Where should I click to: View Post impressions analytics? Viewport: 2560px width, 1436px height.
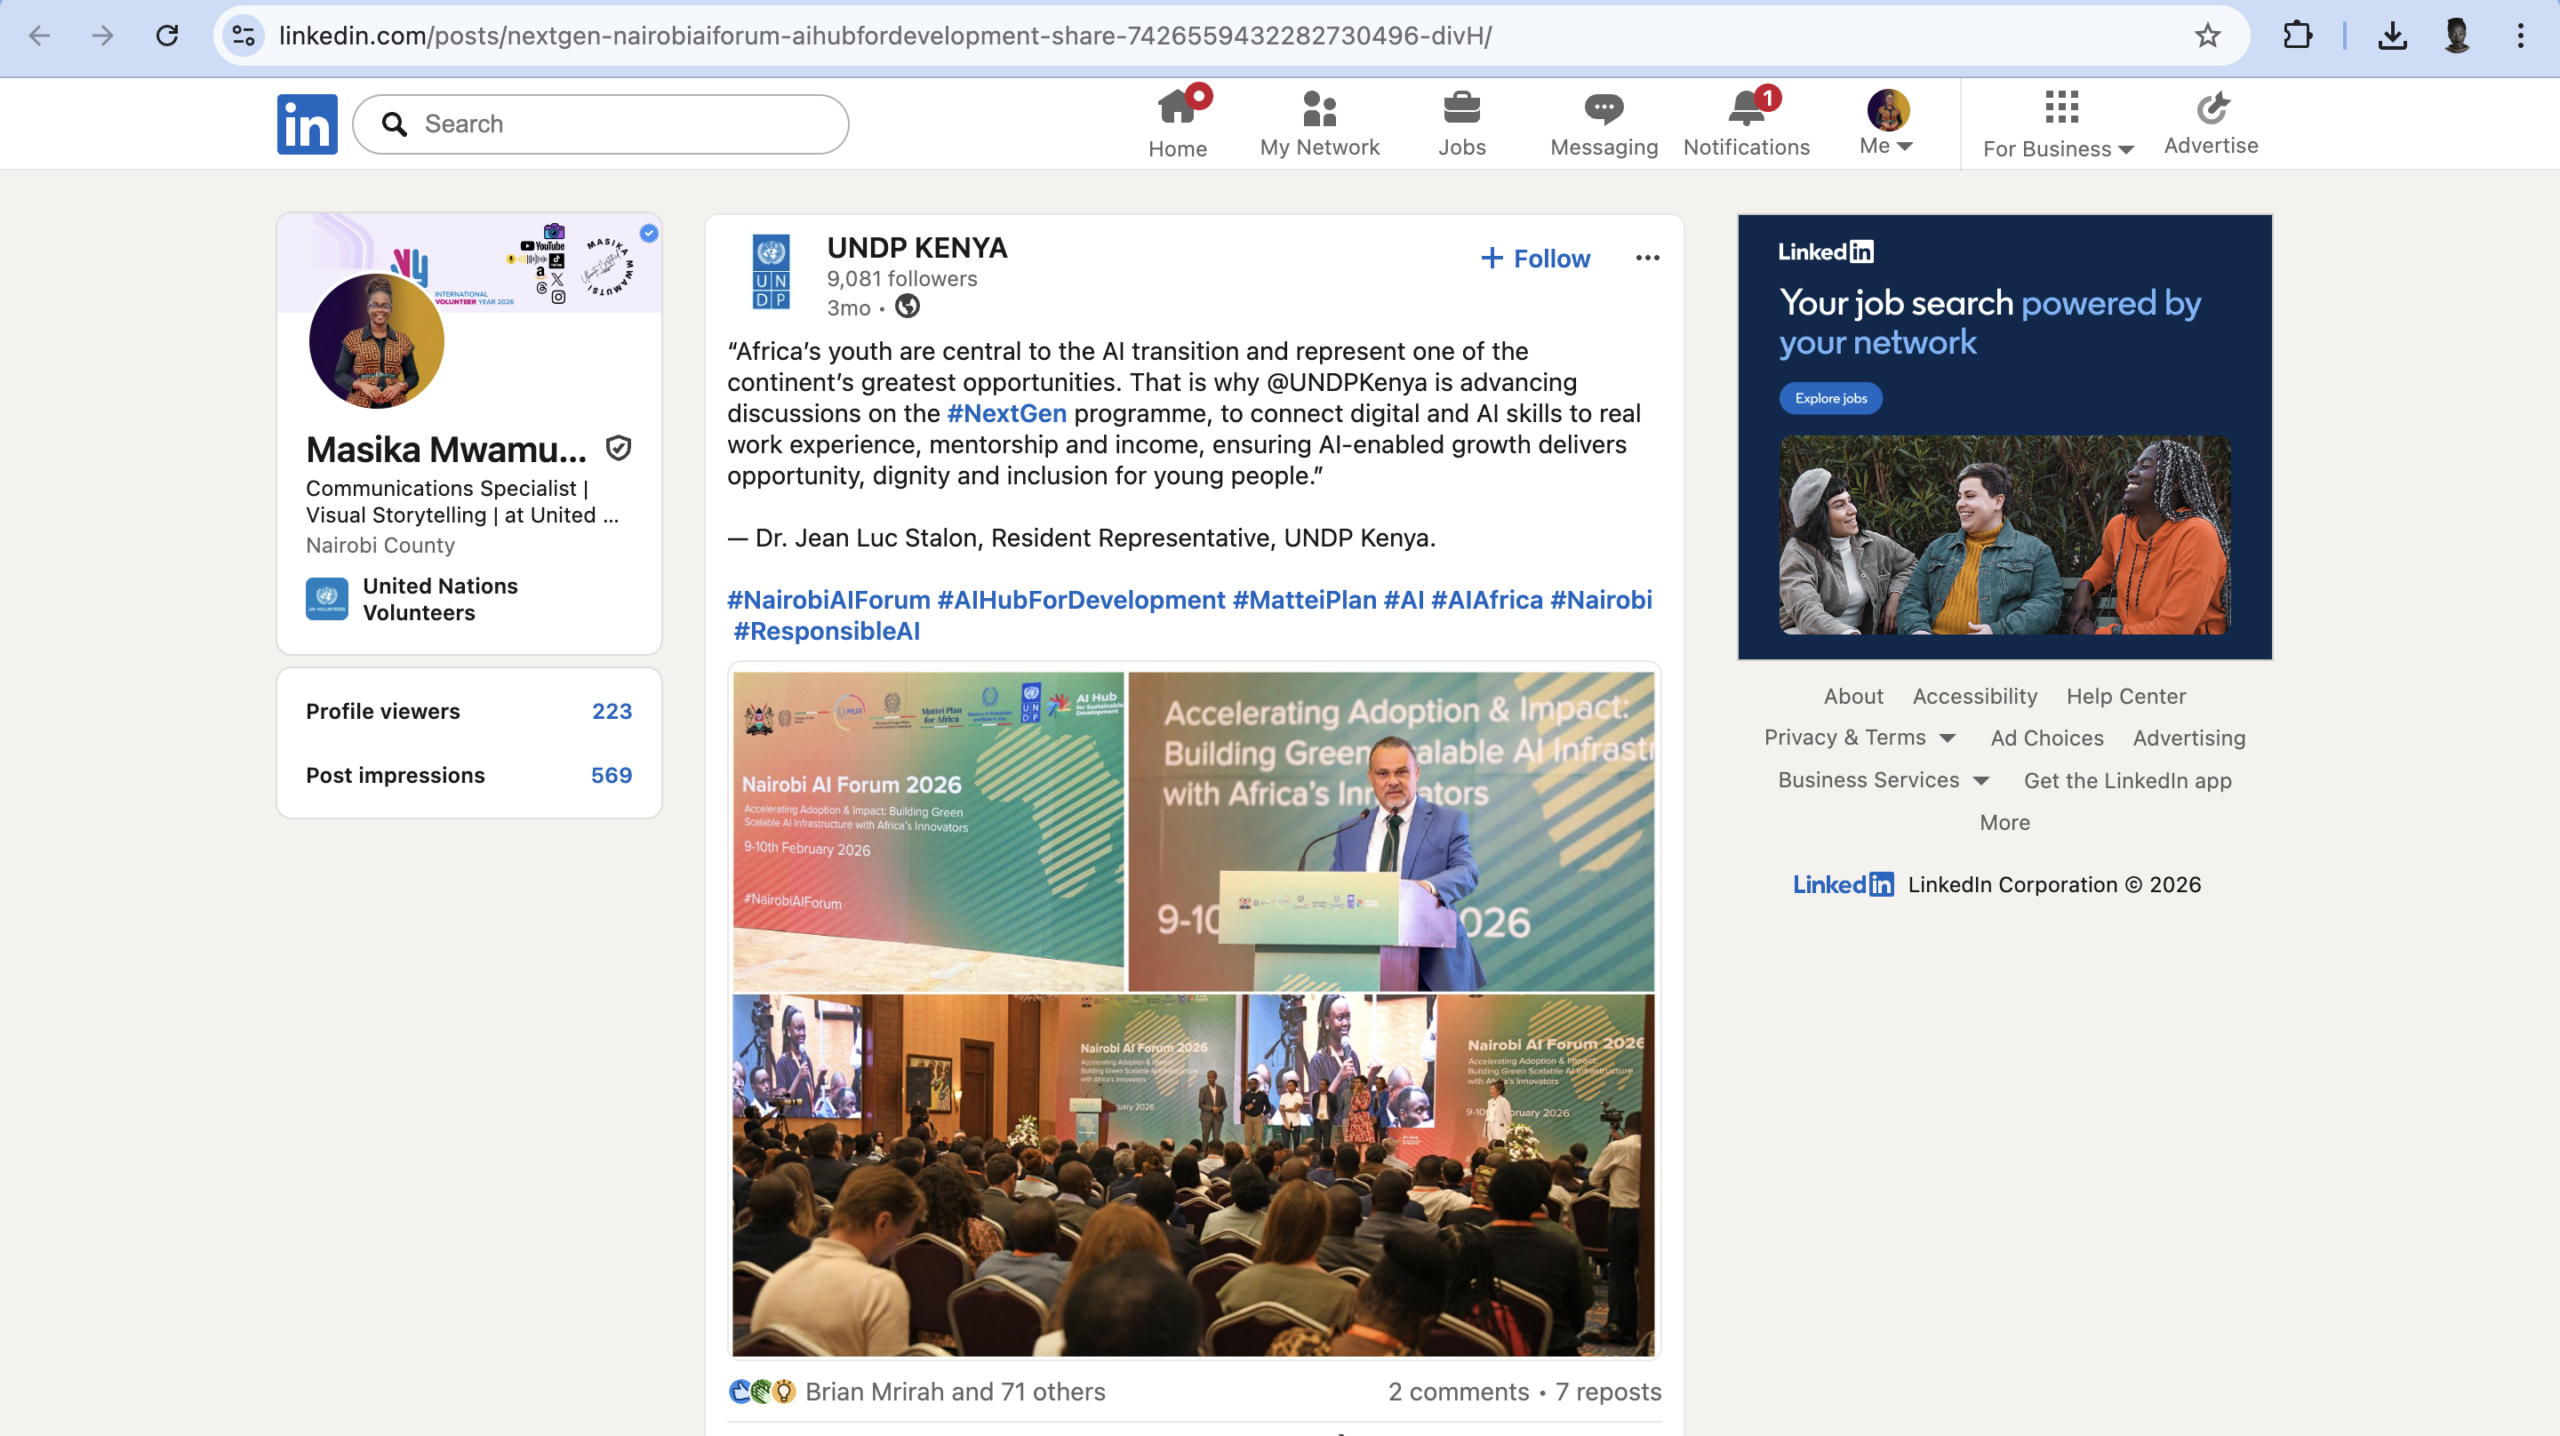tap(469, 775)
